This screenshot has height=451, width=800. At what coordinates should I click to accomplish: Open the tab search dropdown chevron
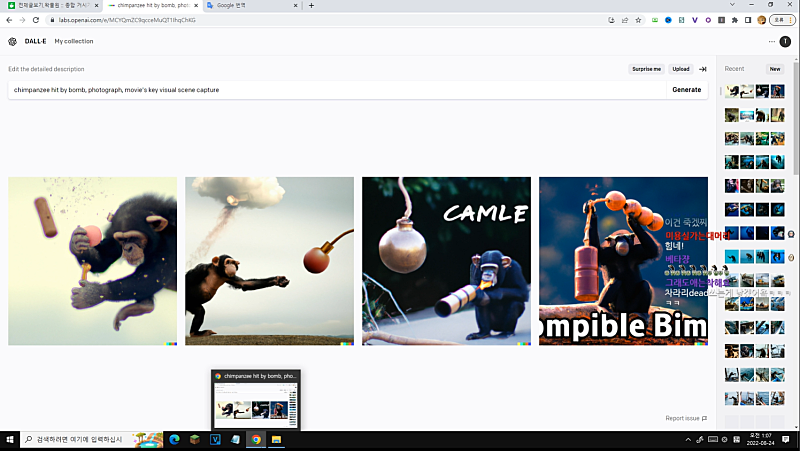pyautogui.click(x=732, y=5)
